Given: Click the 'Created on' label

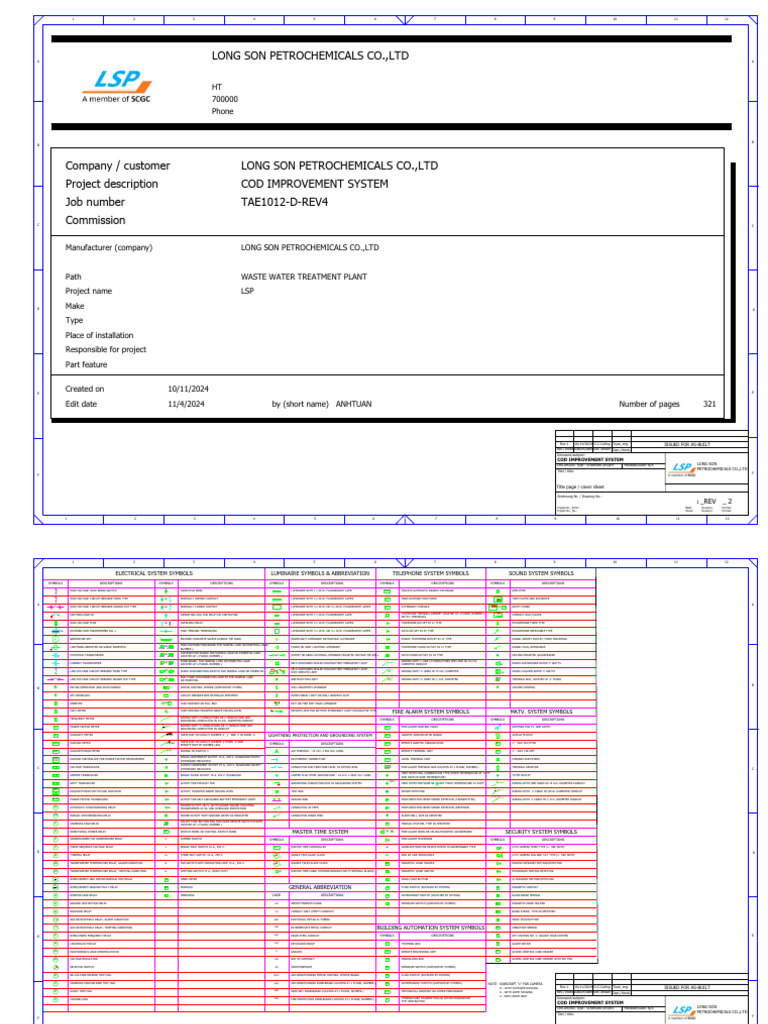Looking at the screenshot, I should point(85,389).
